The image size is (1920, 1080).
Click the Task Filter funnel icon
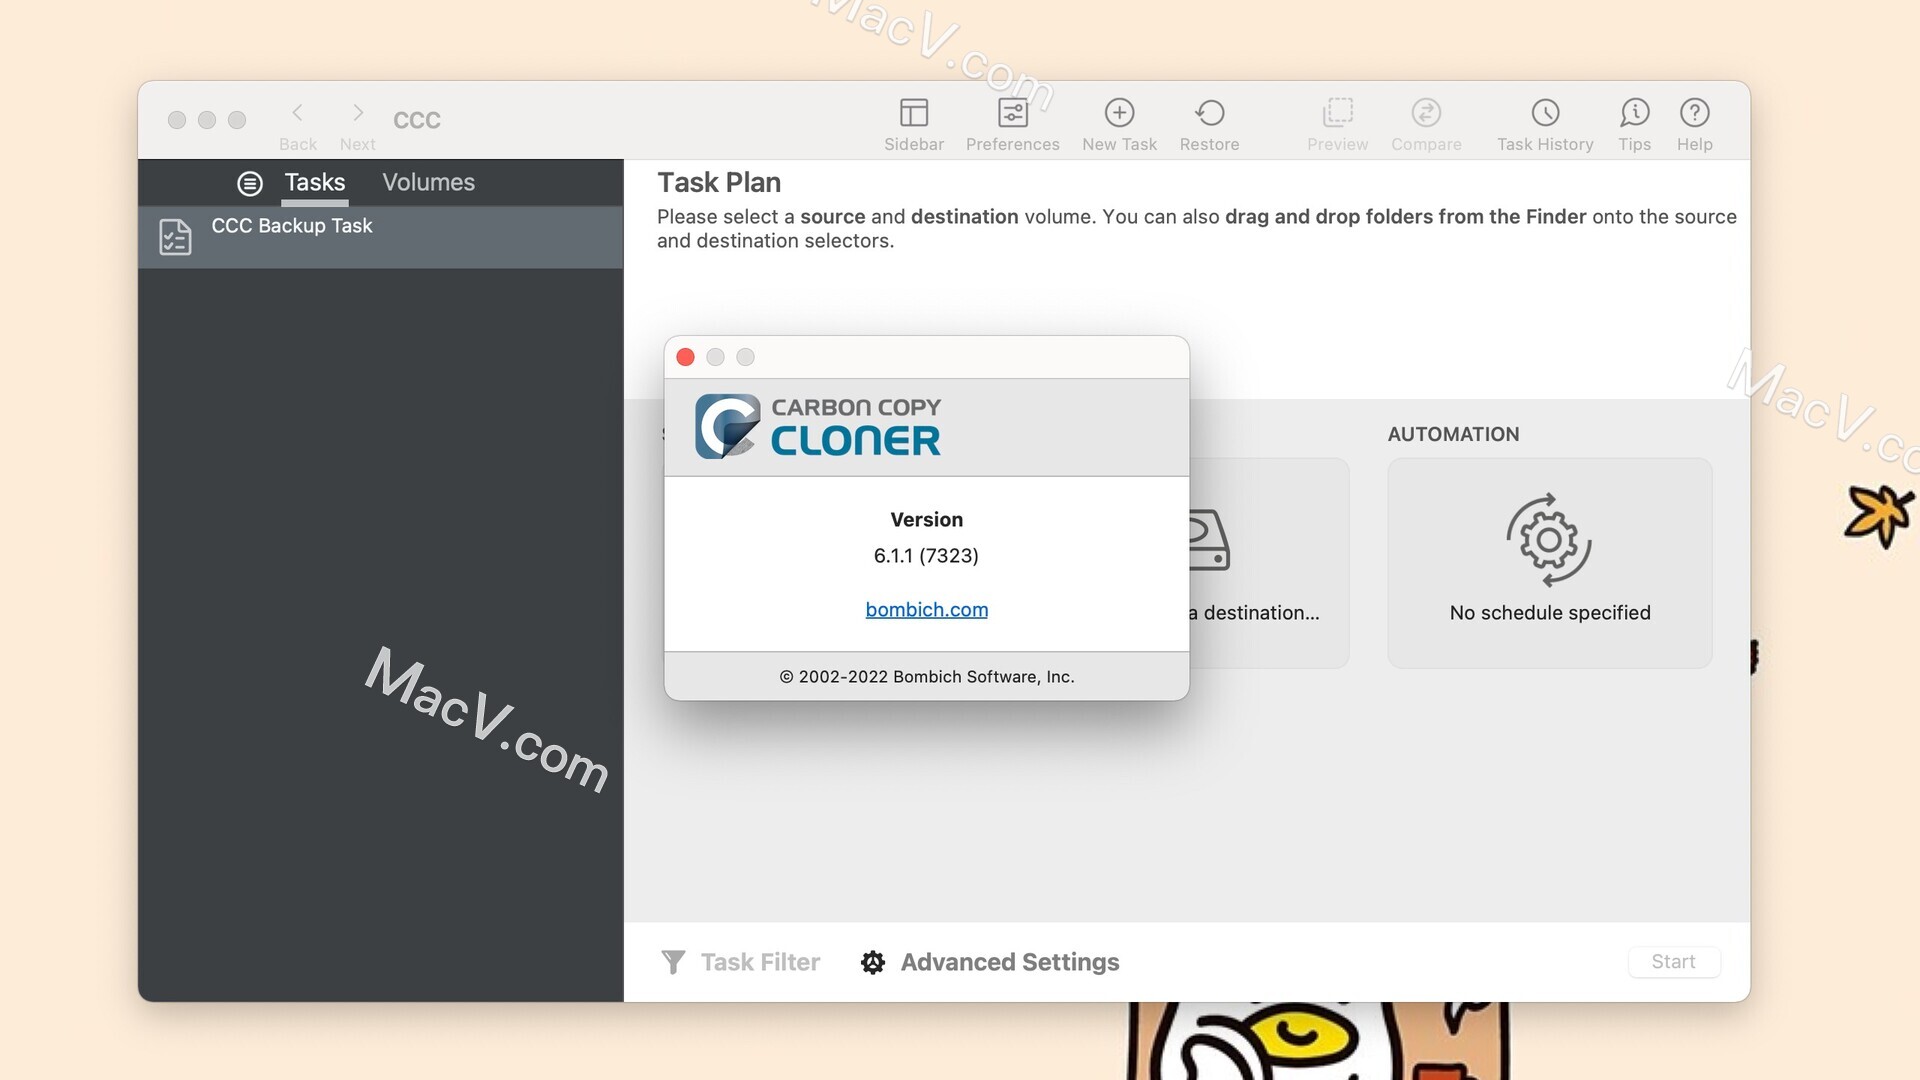[x=672, y=961]
